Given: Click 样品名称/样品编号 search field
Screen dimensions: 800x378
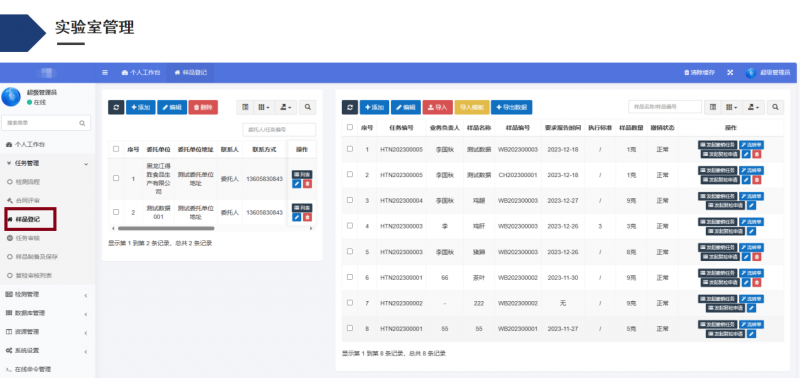Looking at the screenshot, I should pos(665,107).
